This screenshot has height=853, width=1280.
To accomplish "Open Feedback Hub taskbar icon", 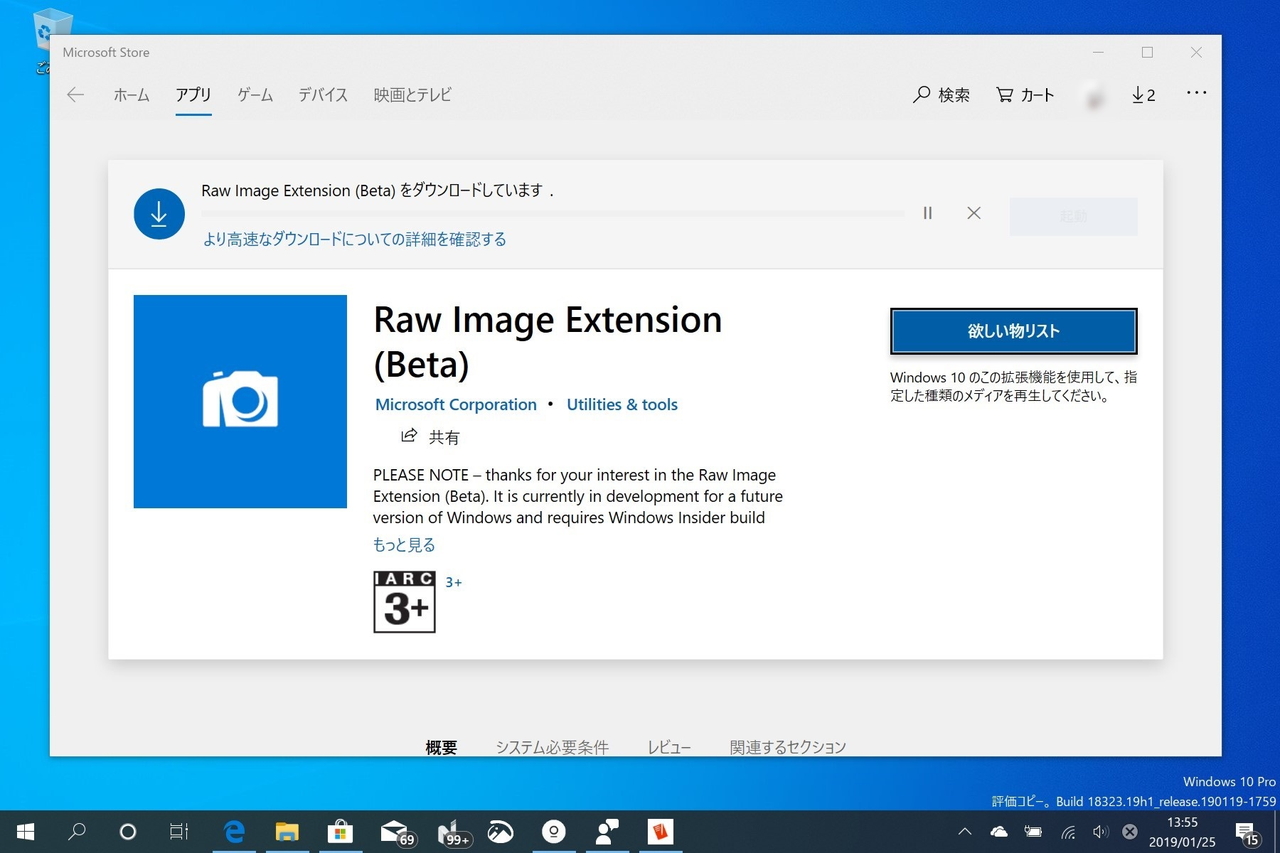I will [x=606, y=832].
